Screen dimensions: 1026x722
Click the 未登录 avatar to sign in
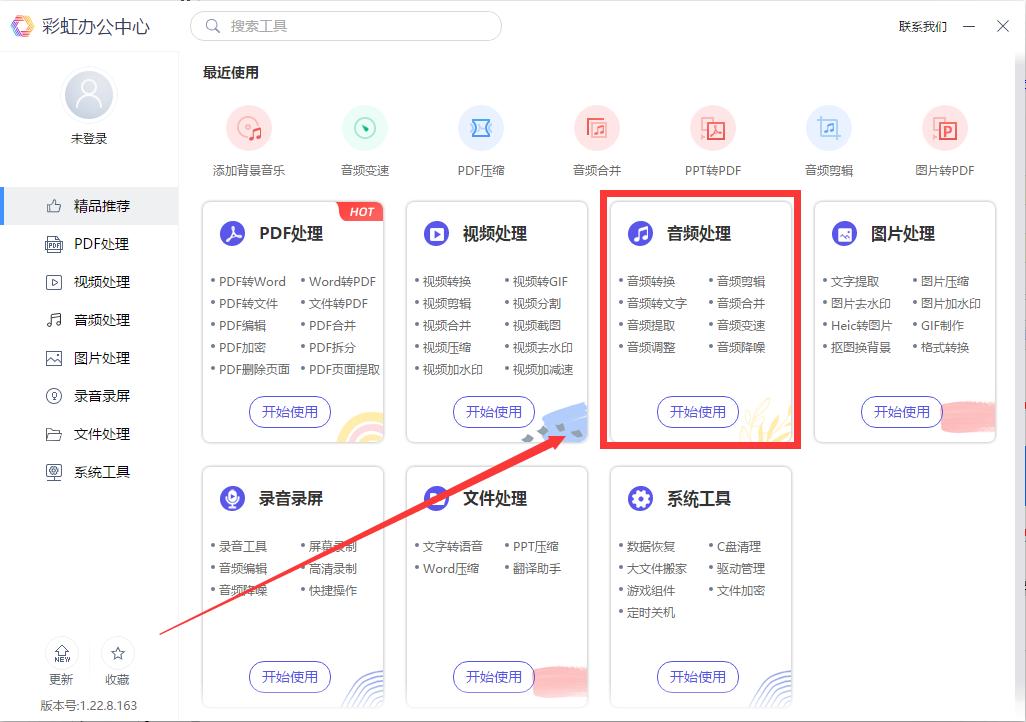tap(88, 94)
